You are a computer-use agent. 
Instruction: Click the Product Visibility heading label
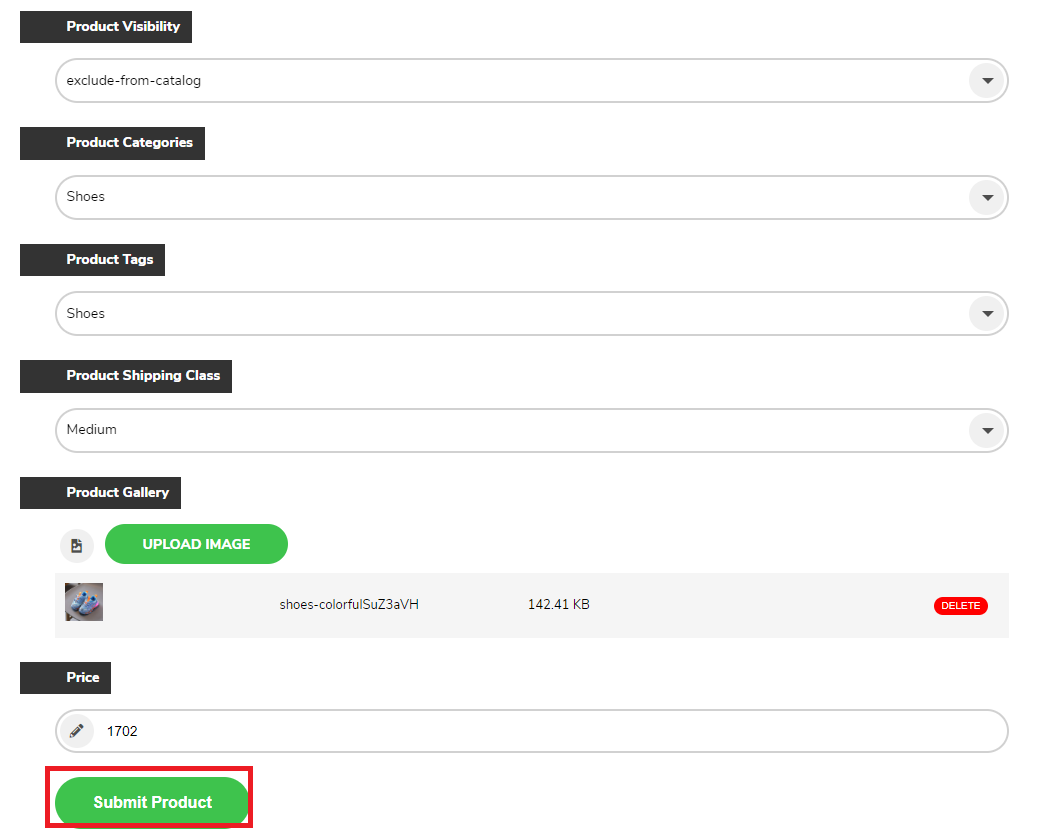tap(106, 27)
